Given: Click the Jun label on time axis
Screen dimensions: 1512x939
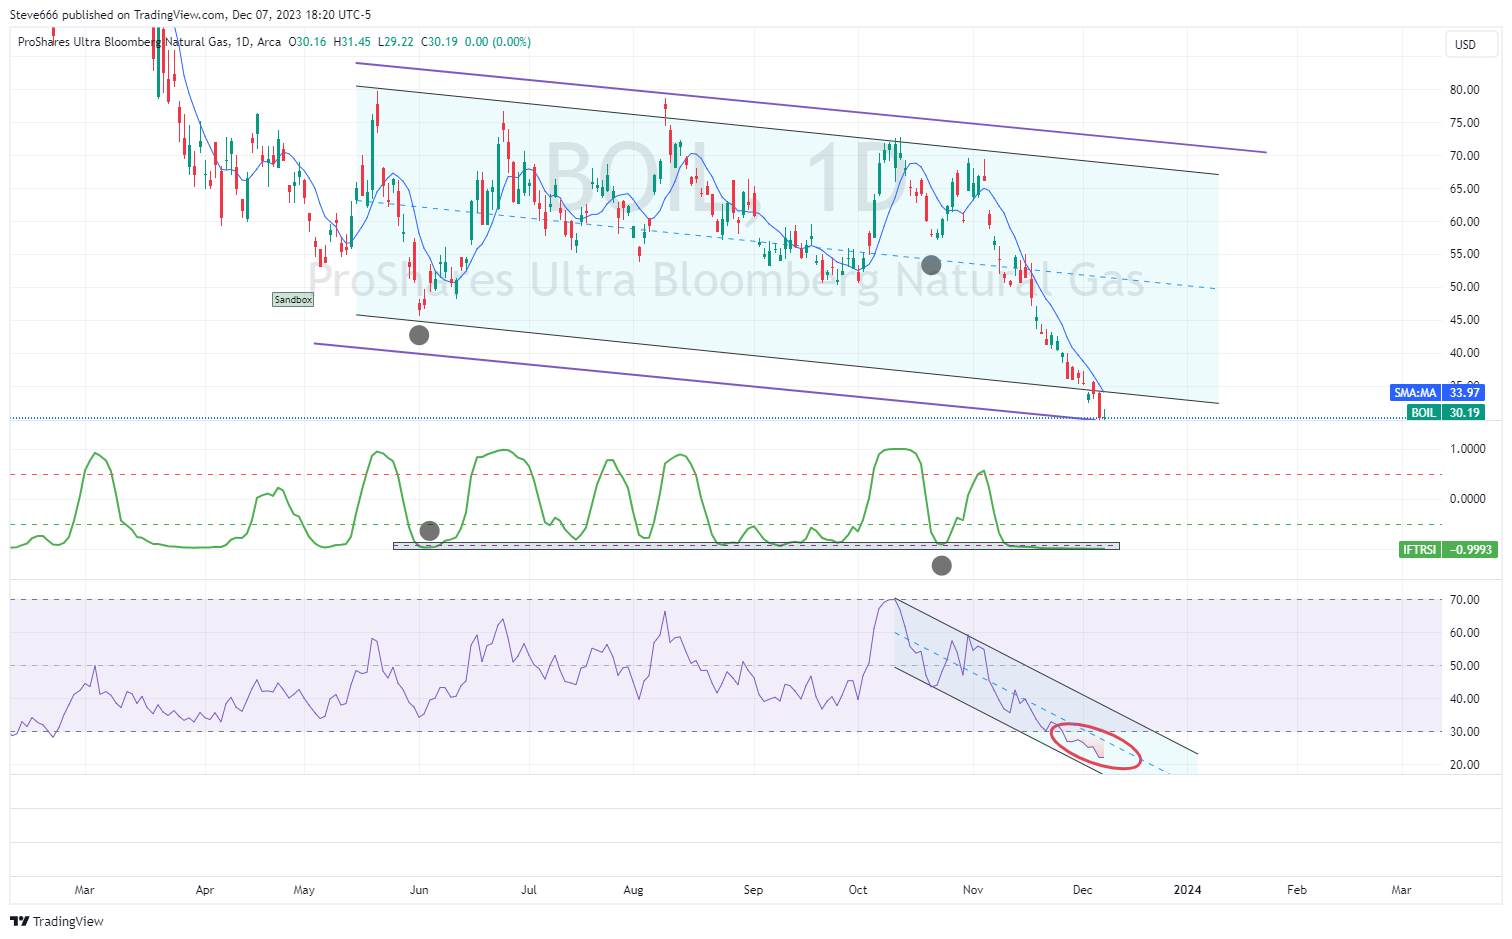Looking at the screenshot, I should [419, 890].
